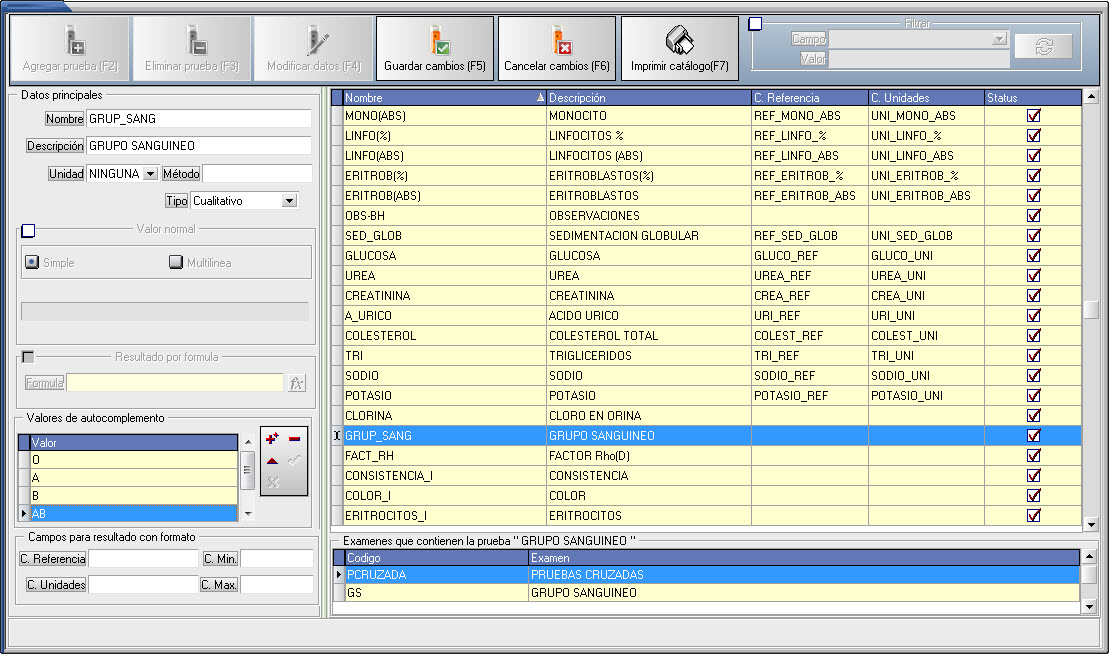Toggle Status checkbox for UREA row
The height and width of the screenshot is (654, 1109).
(x=1033, y=276)
